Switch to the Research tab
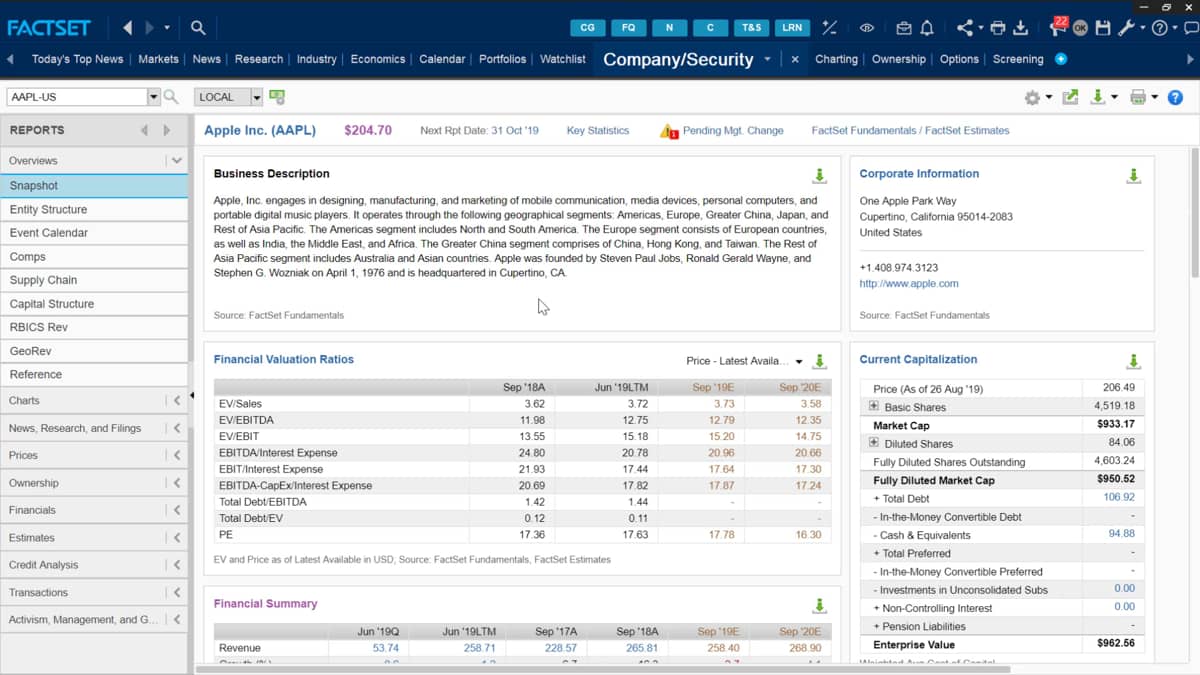This screenshot has width=1200, height=675. click(259, 59)
